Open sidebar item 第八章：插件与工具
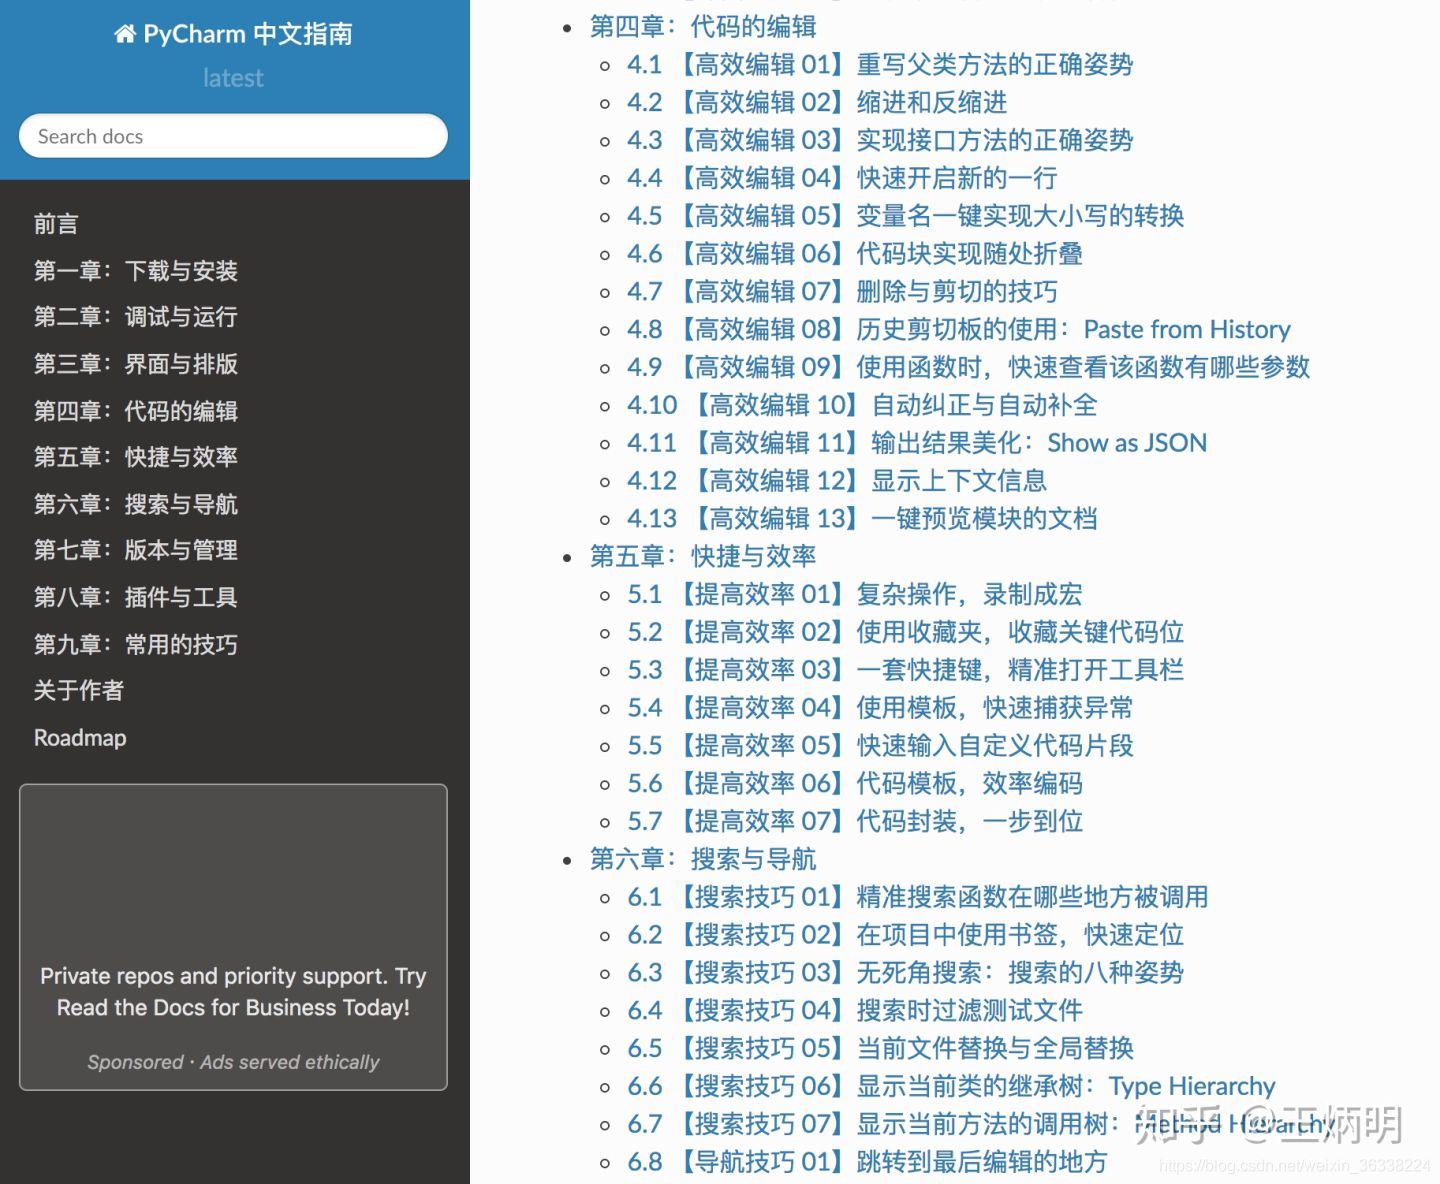The width and height of the screenshot is (1440, 1184). tap(136, 597)
